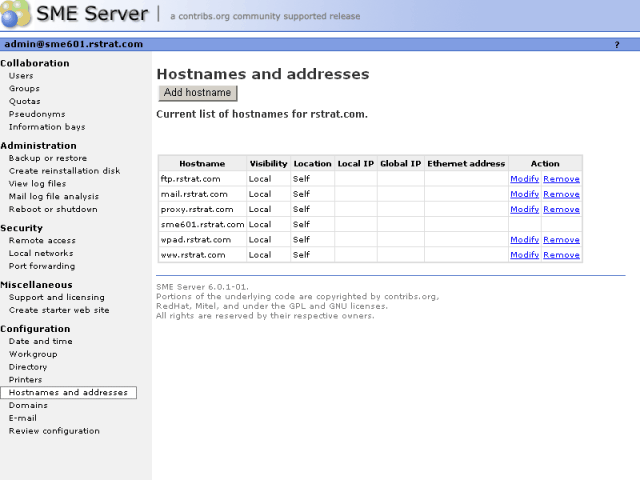Click the Security section heading
This screenshot has width=640, height=480.
click(22, 228)
